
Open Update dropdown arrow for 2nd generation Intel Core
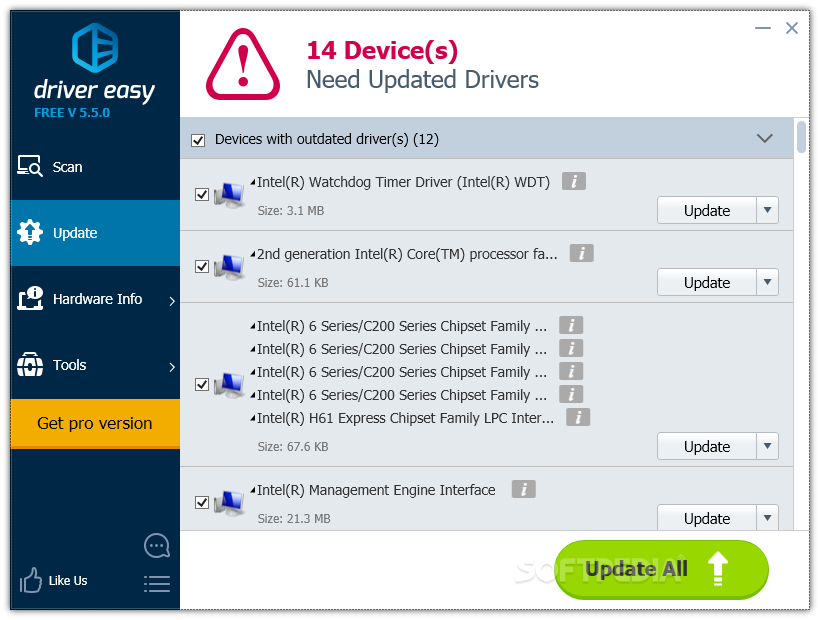tap(767, 282)
